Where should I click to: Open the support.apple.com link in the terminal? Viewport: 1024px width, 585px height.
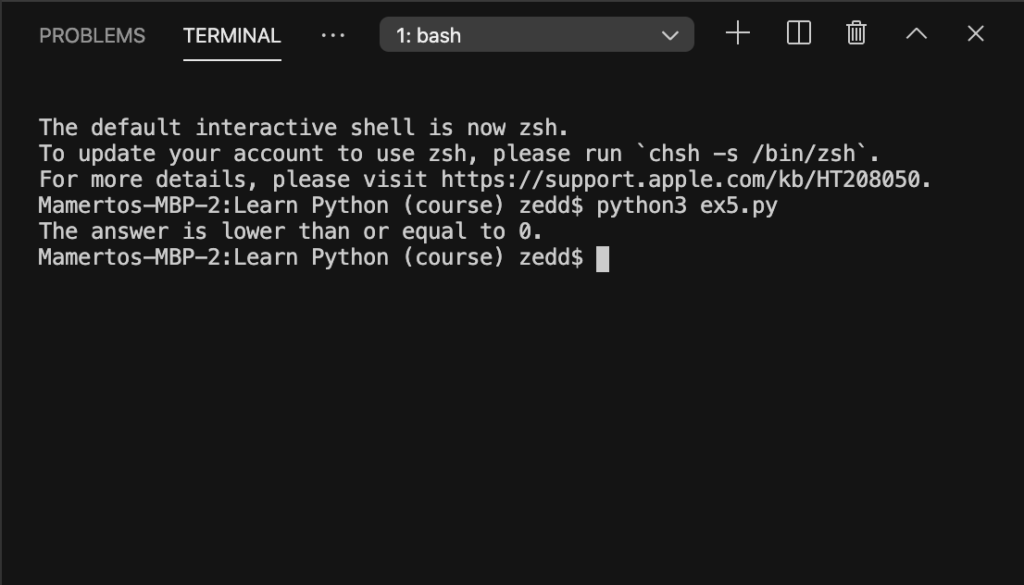click(x=680, y=180)
